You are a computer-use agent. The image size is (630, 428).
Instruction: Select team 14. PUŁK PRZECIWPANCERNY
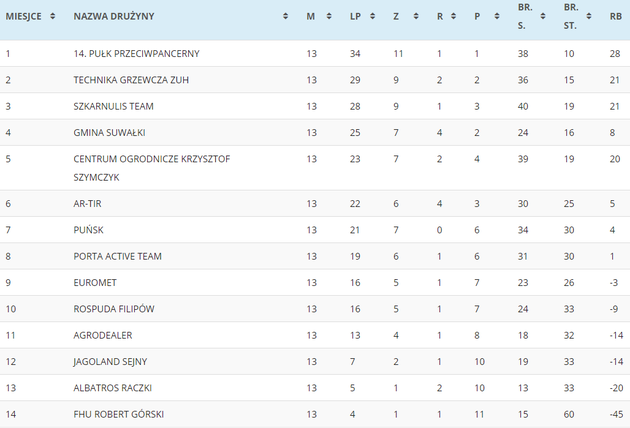136,53
